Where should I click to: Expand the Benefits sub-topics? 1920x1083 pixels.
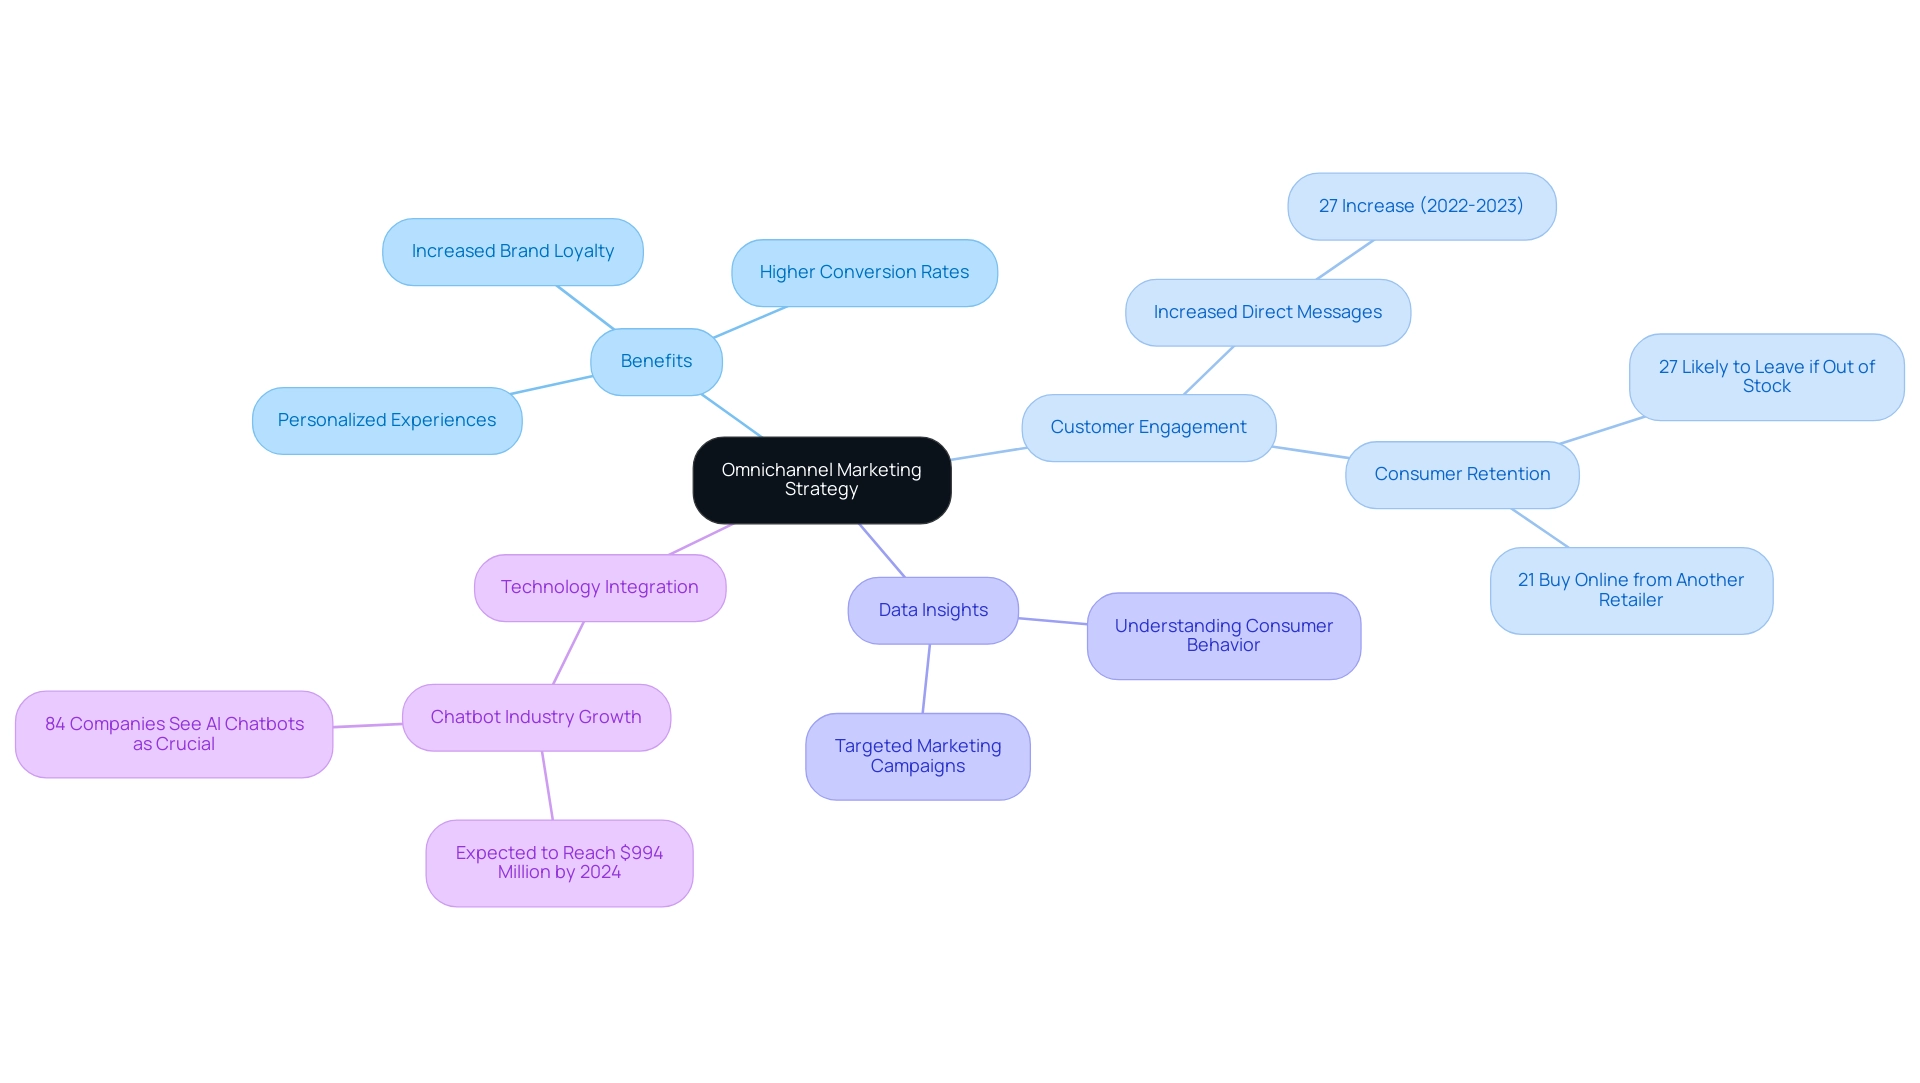653,361
